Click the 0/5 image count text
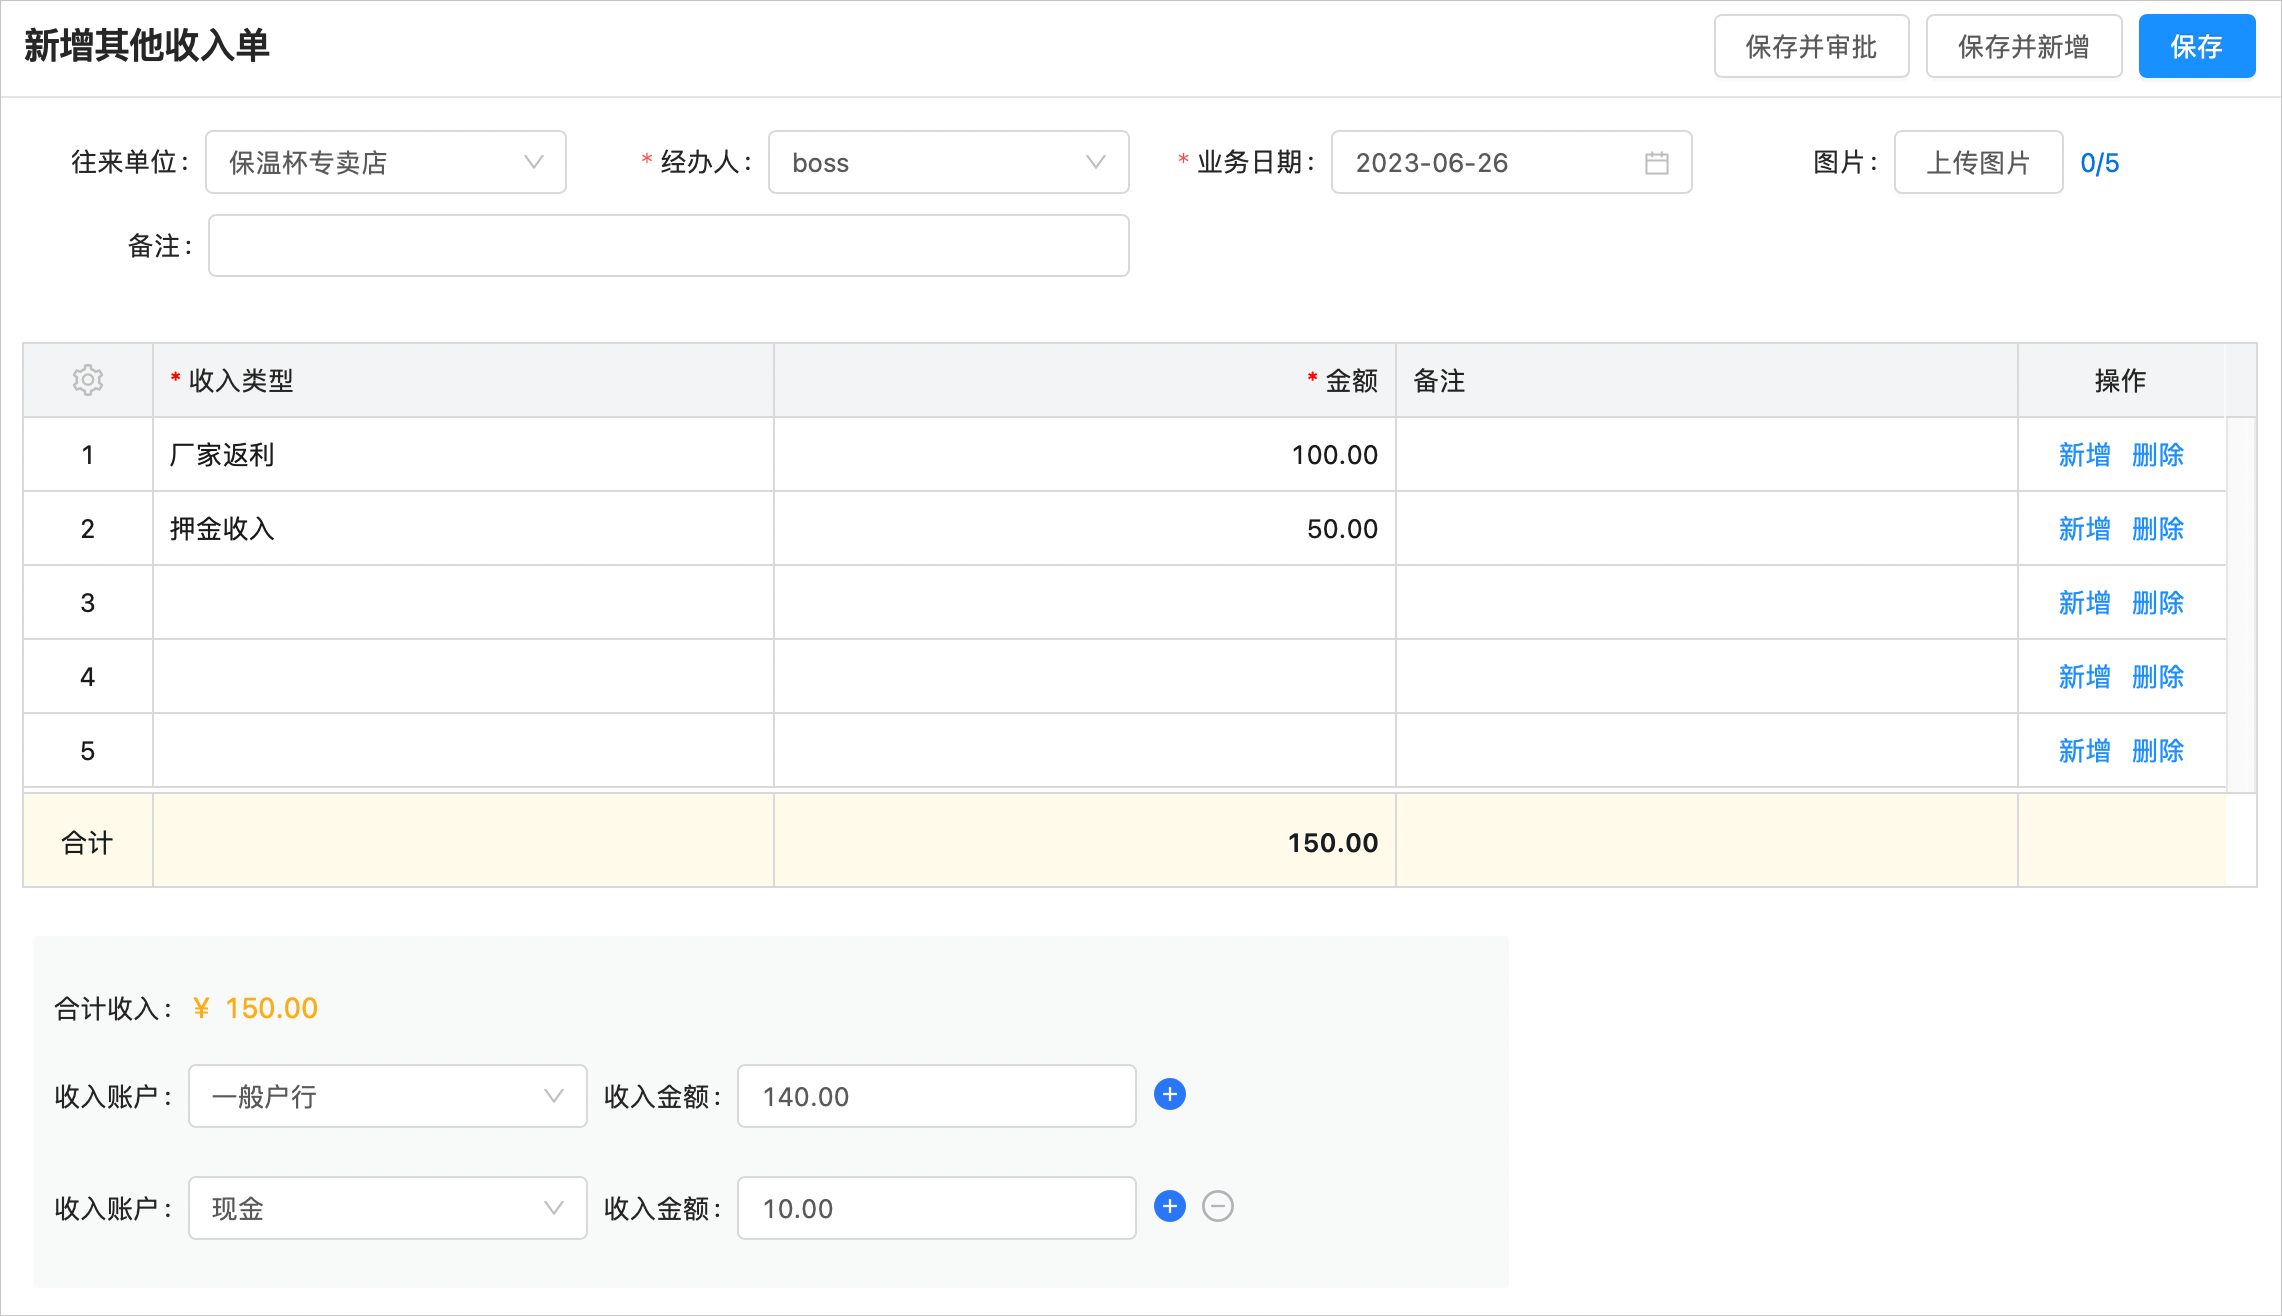This screenshot has height=1316, width=2282. (x=2100, y=163)
